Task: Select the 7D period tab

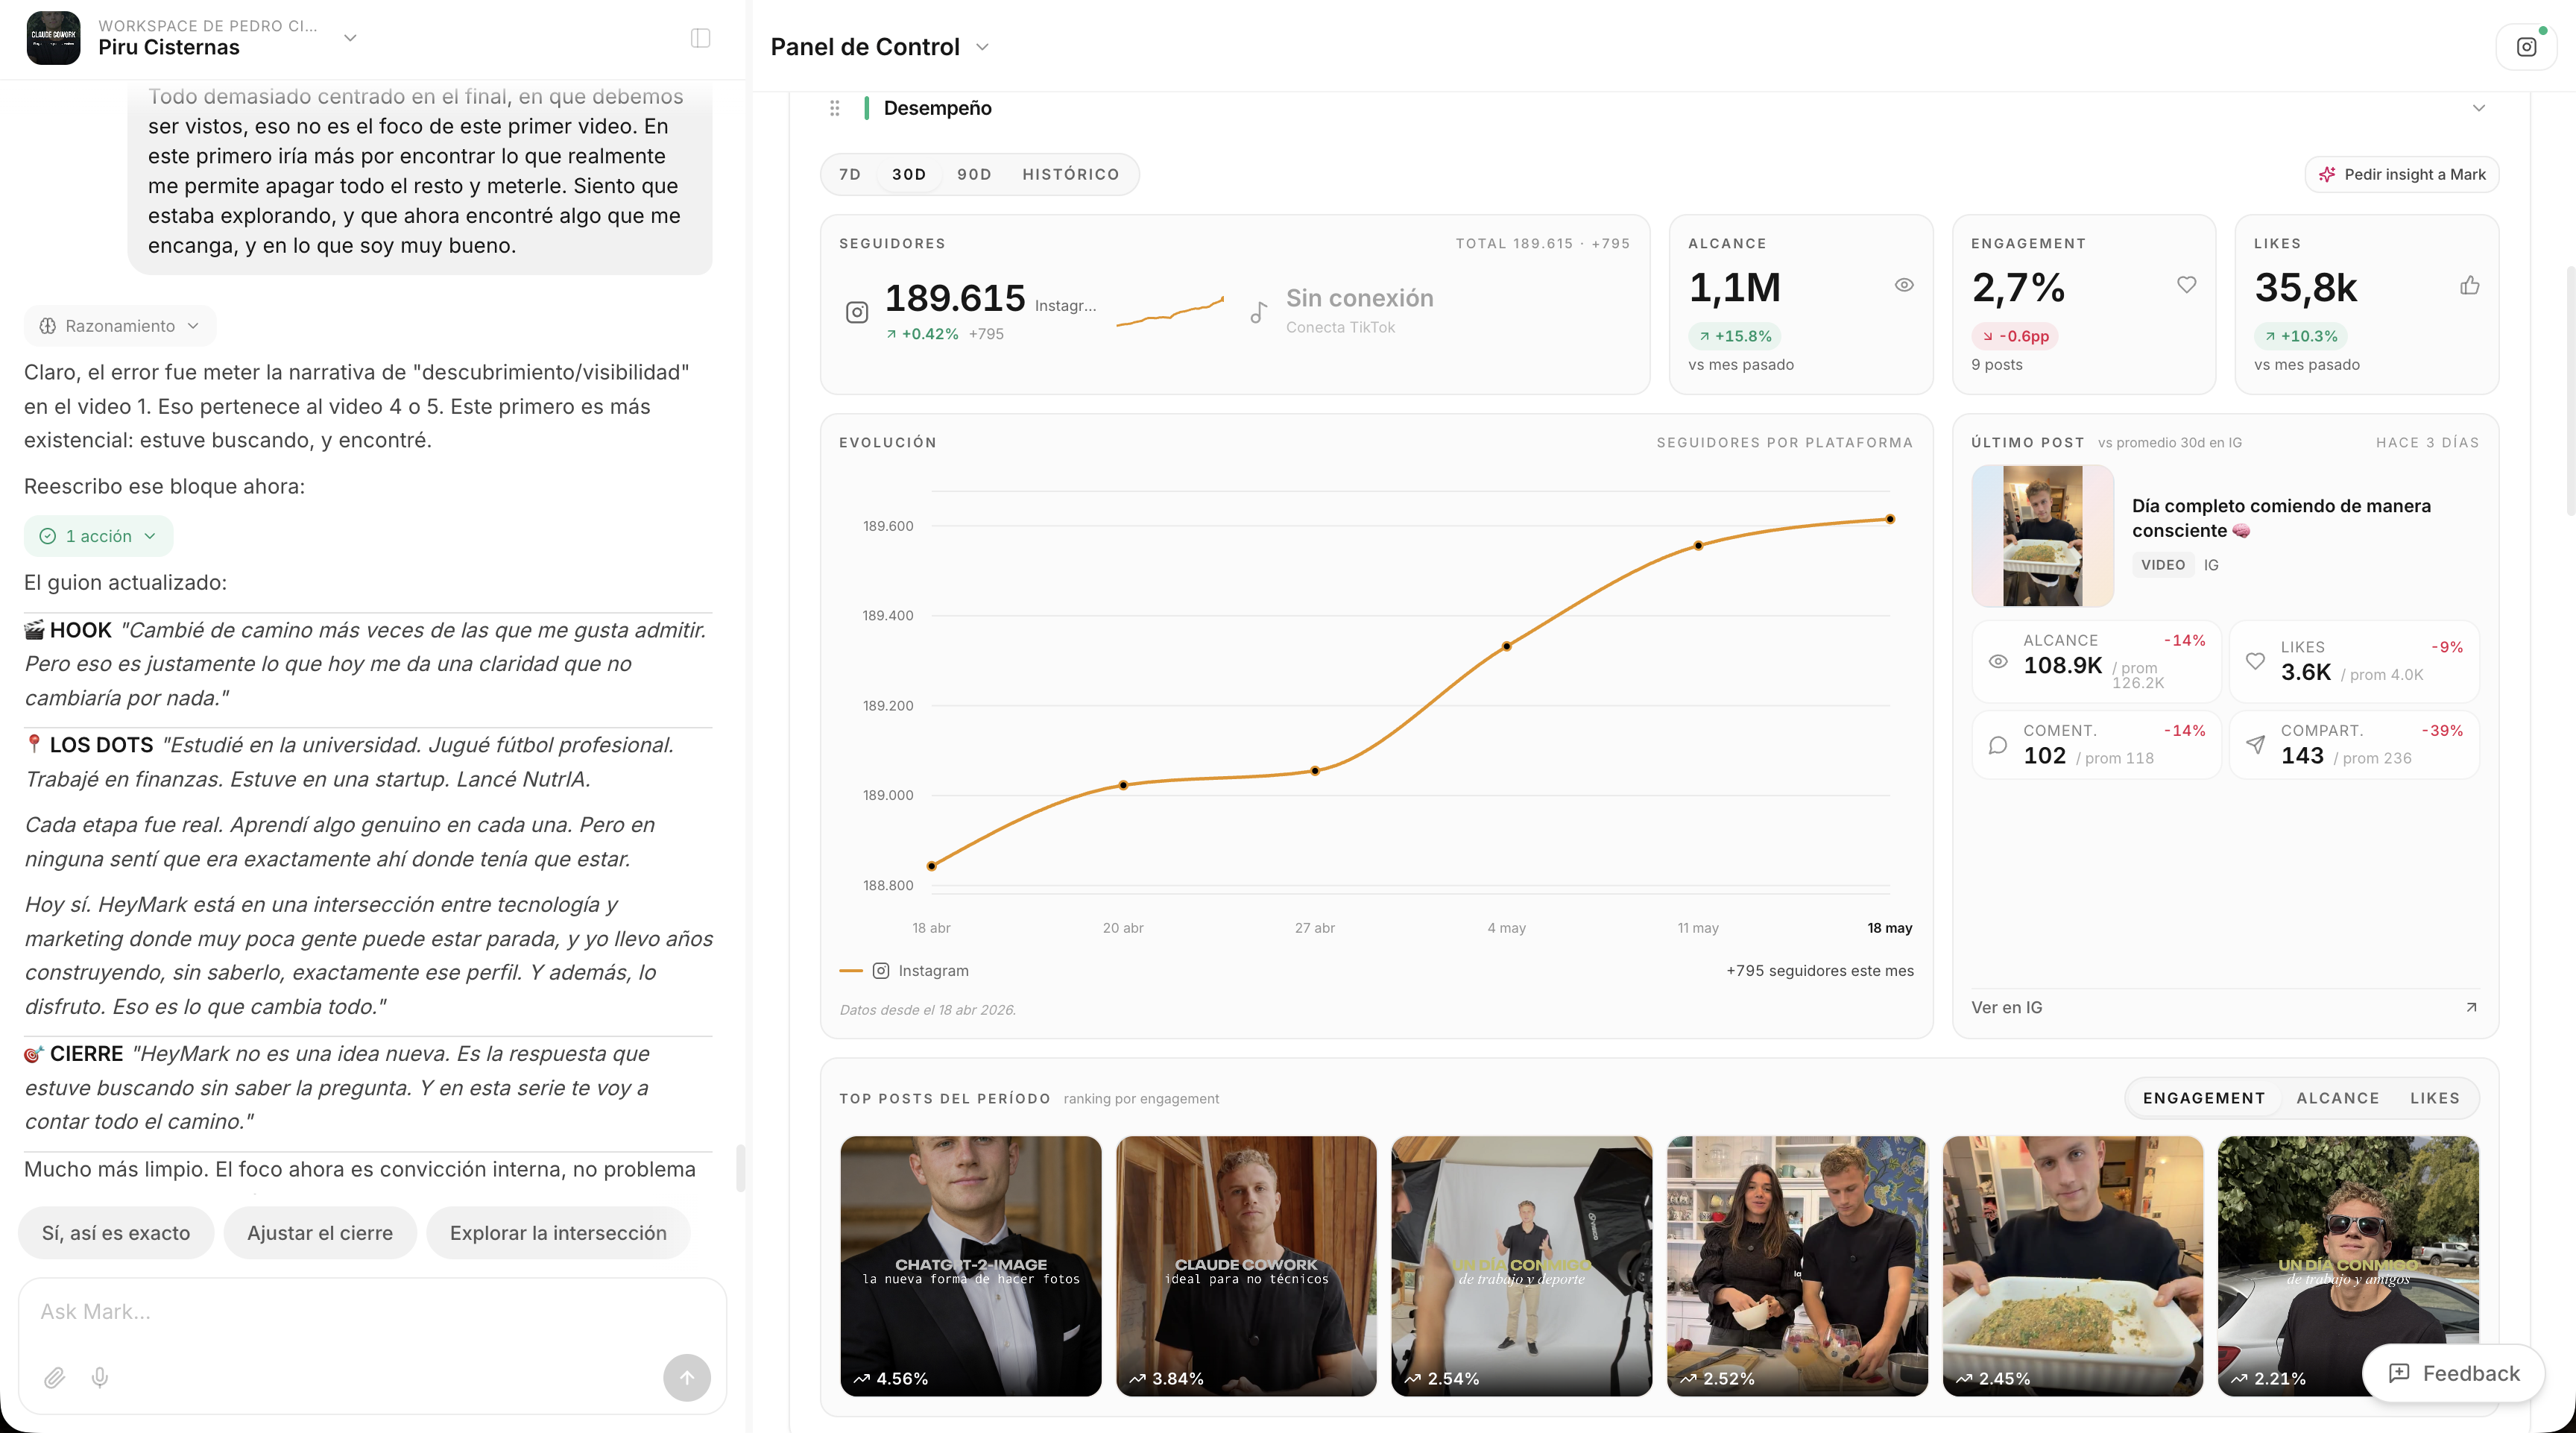Action: pyautogui.click(x=850, y=174)
